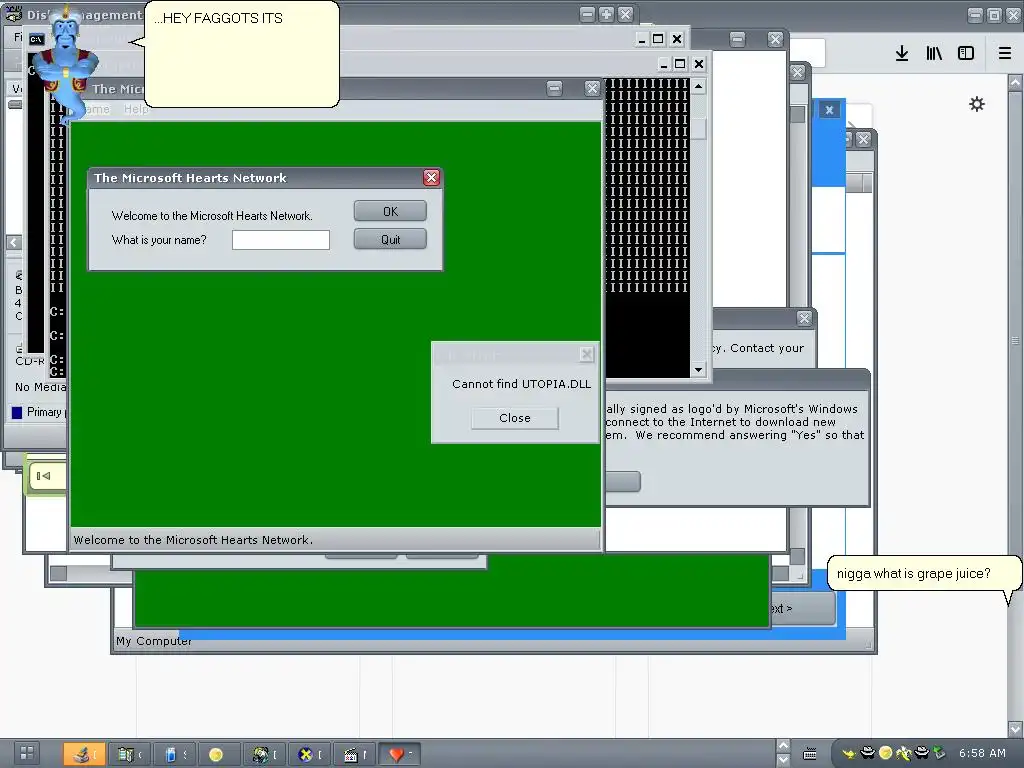Screen dimensions: 1024x768
Task: Switch to the orange Disk Management taskbar item
Action: click(84, 754)
